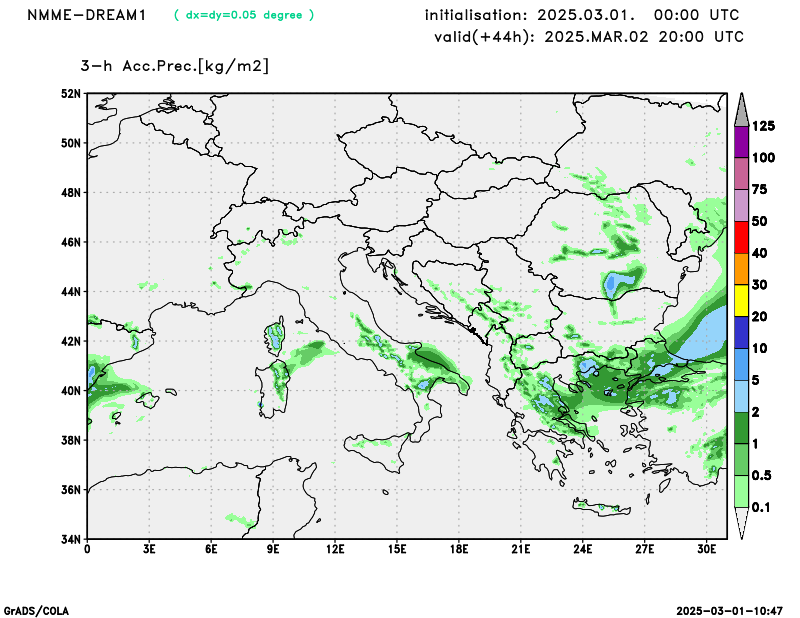800x618 pixels.
Task: Click the 125 colorbar label
Action: pos(763,126)
